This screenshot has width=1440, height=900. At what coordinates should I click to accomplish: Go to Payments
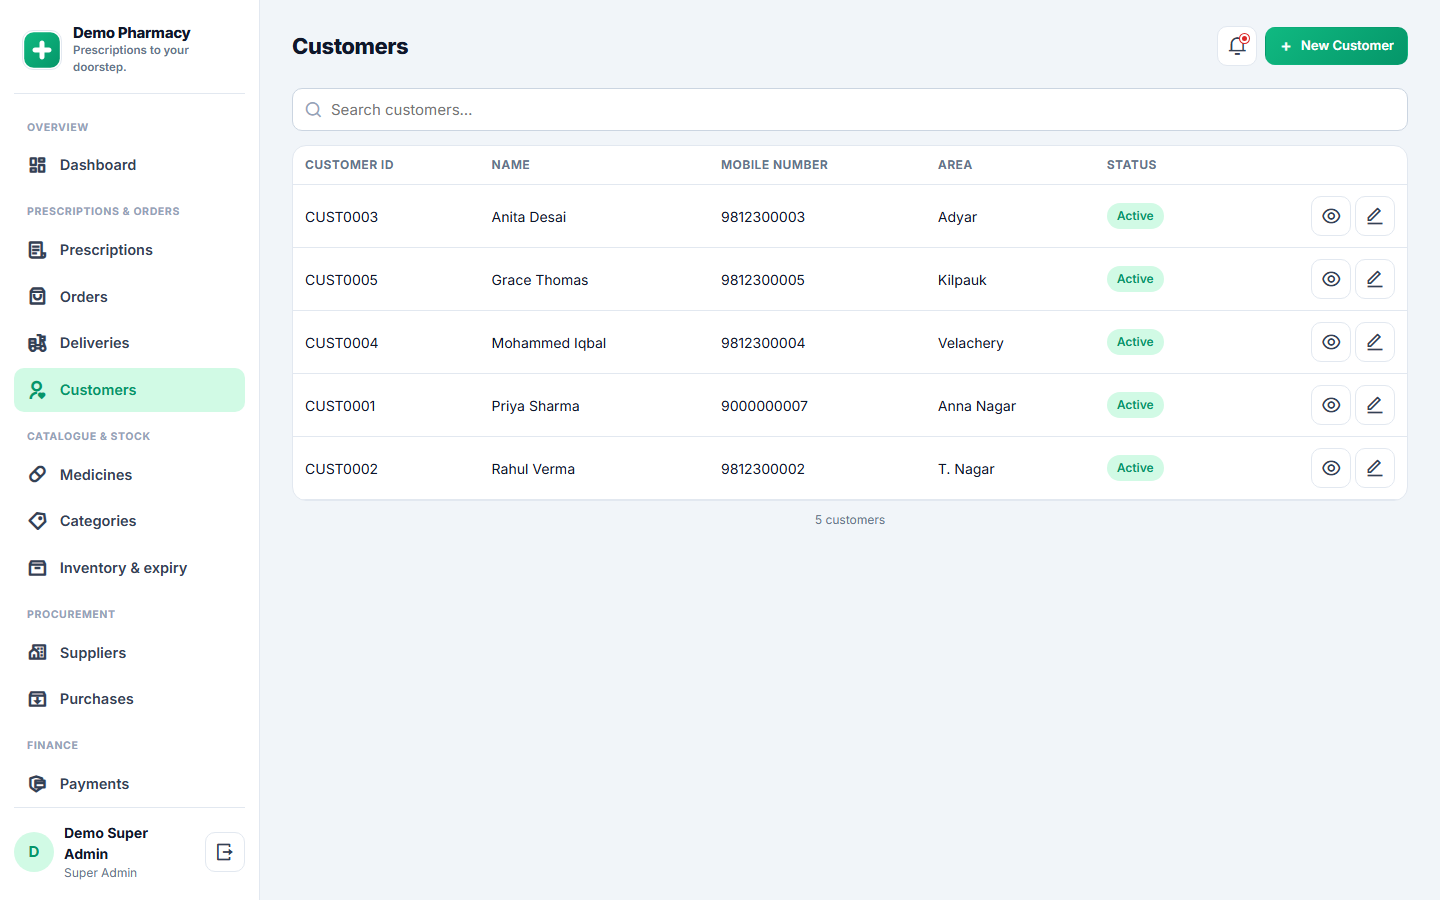coord(129,784)
